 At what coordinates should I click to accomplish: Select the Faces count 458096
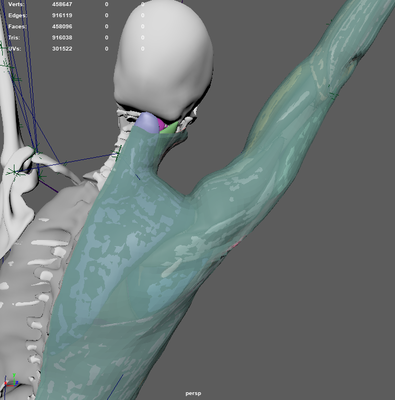(x=62, y=26)
